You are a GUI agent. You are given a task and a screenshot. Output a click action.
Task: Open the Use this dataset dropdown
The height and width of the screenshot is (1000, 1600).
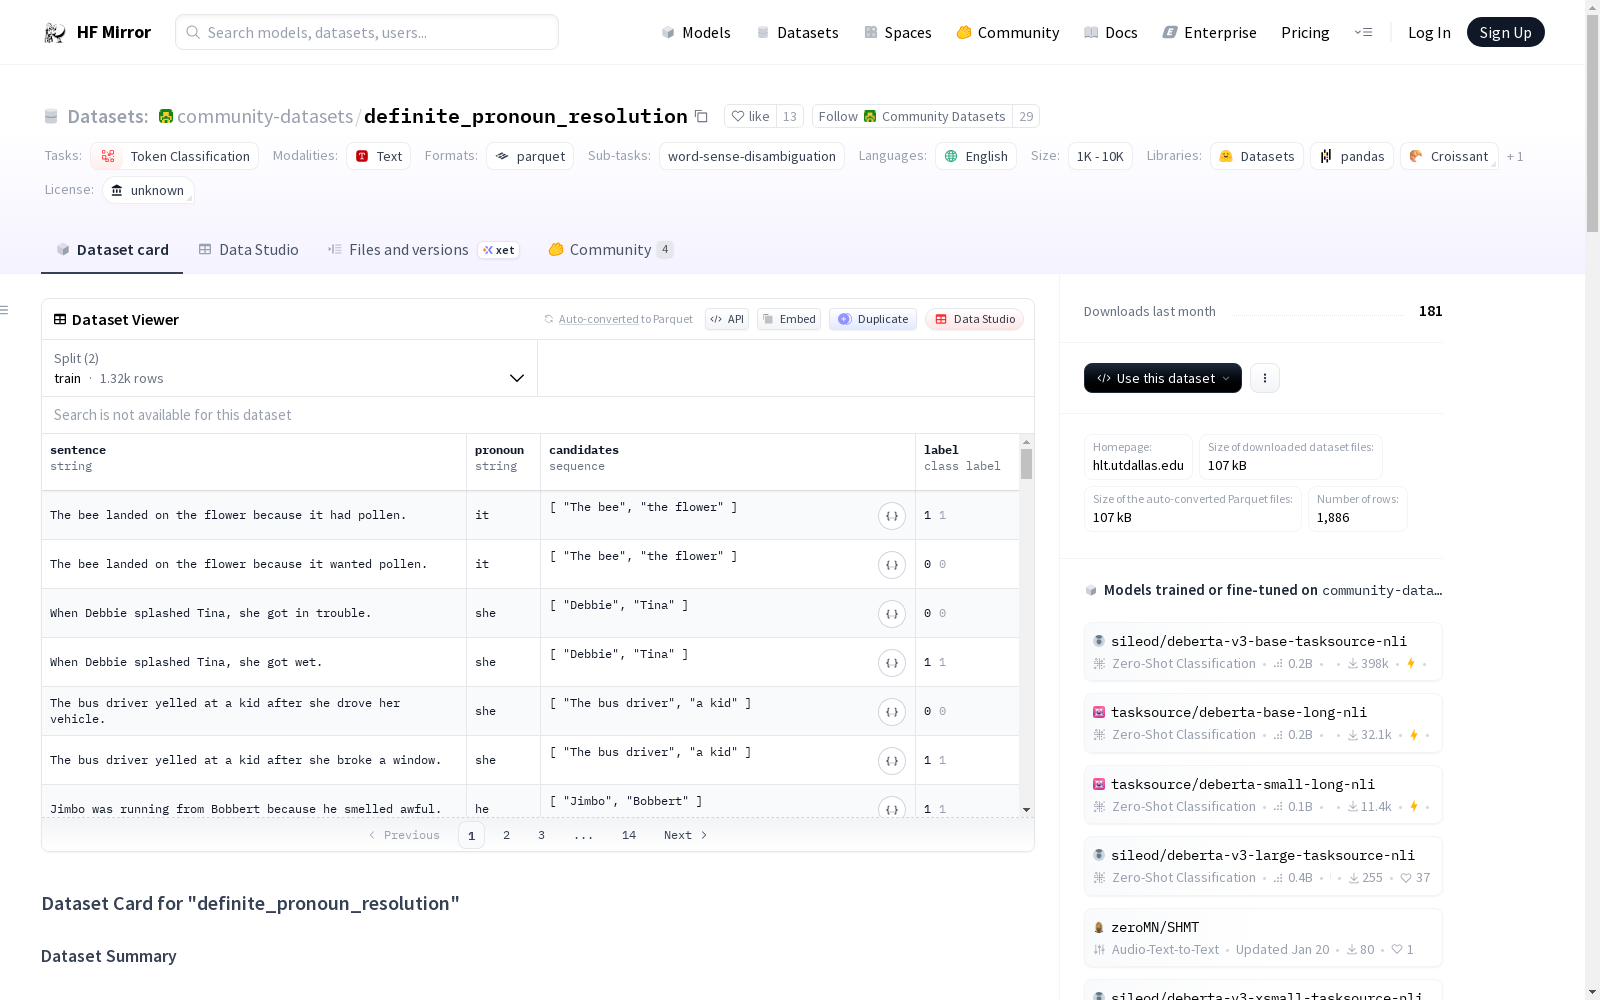(x=1162, y=378)
